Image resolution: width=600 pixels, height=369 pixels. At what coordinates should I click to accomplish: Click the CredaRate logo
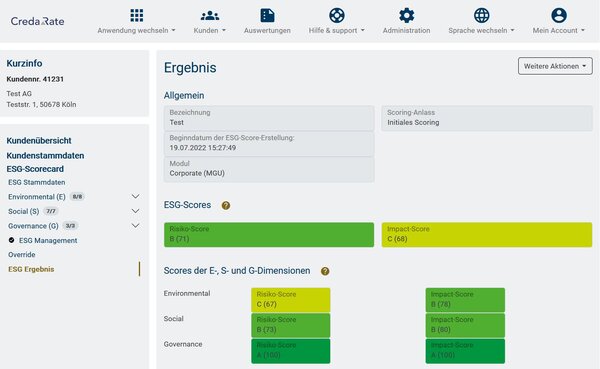38,21
